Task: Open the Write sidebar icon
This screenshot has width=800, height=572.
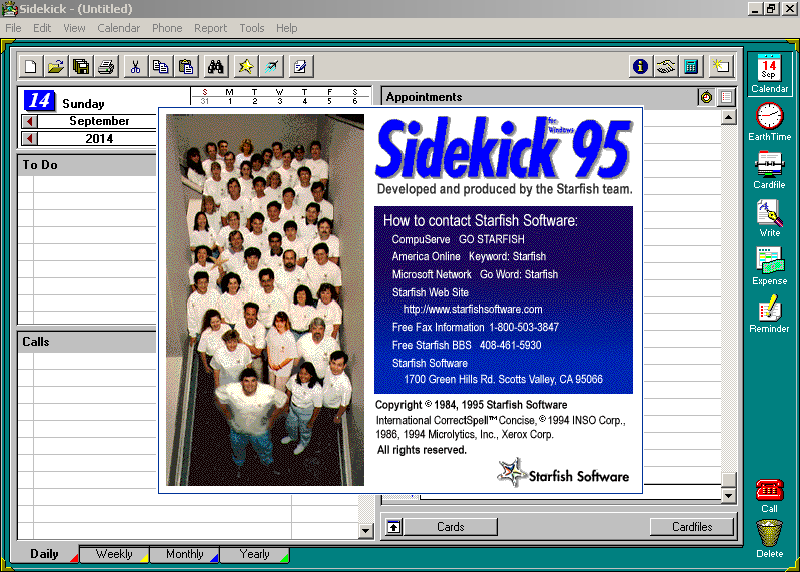Action: 769,218
